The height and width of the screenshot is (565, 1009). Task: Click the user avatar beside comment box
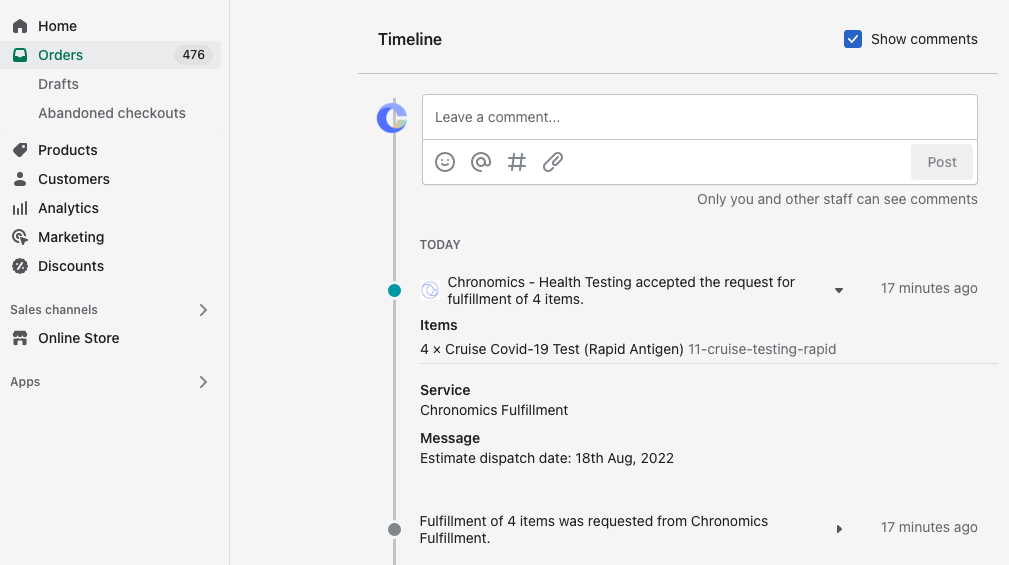(x=392, y=118)
